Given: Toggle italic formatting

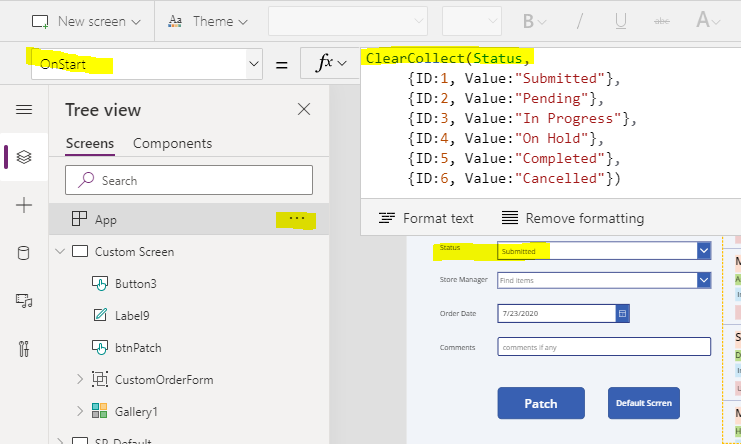Looking at the screenshot, I should 580,22.
